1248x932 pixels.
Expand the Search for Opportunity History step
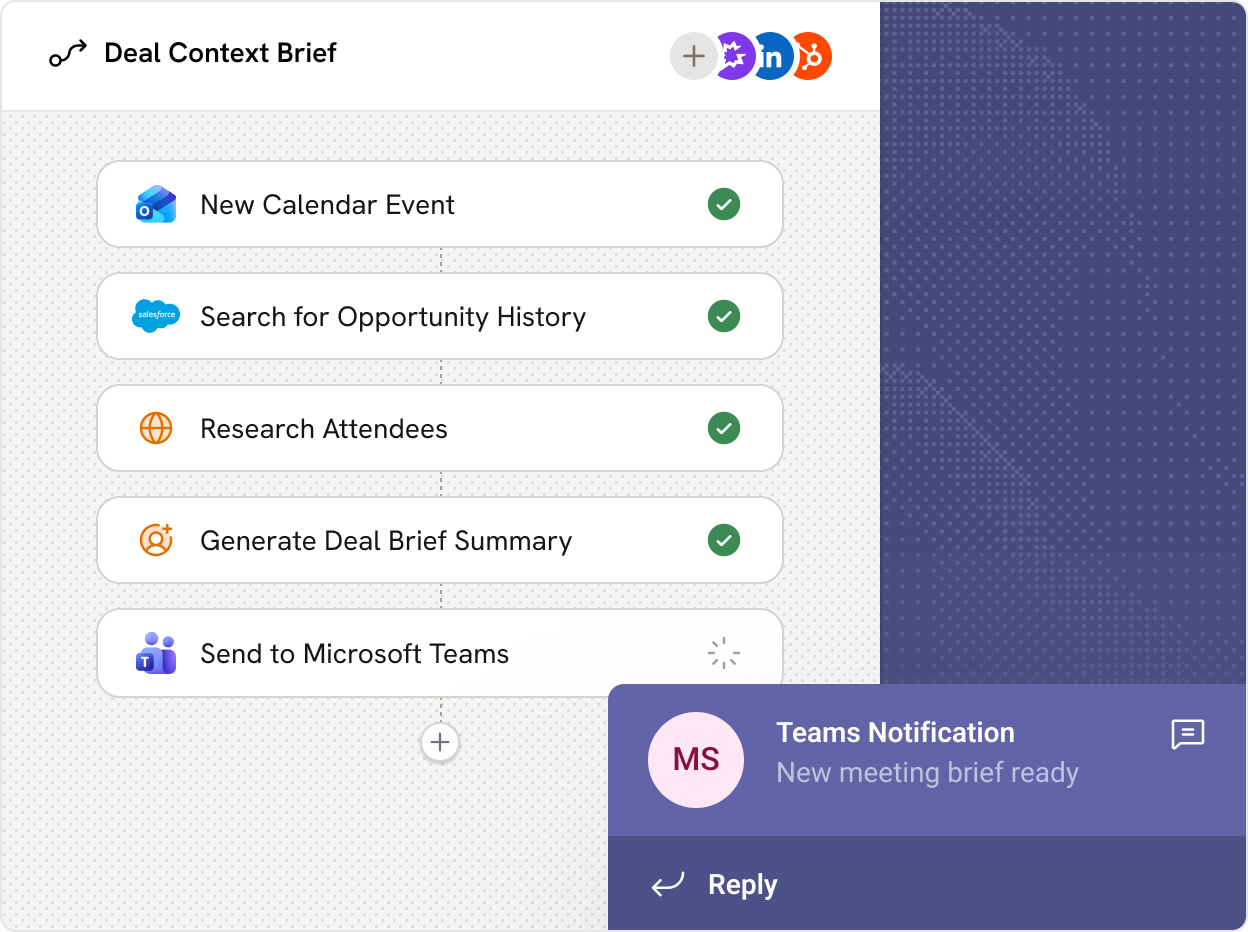(x=440, y=316)
